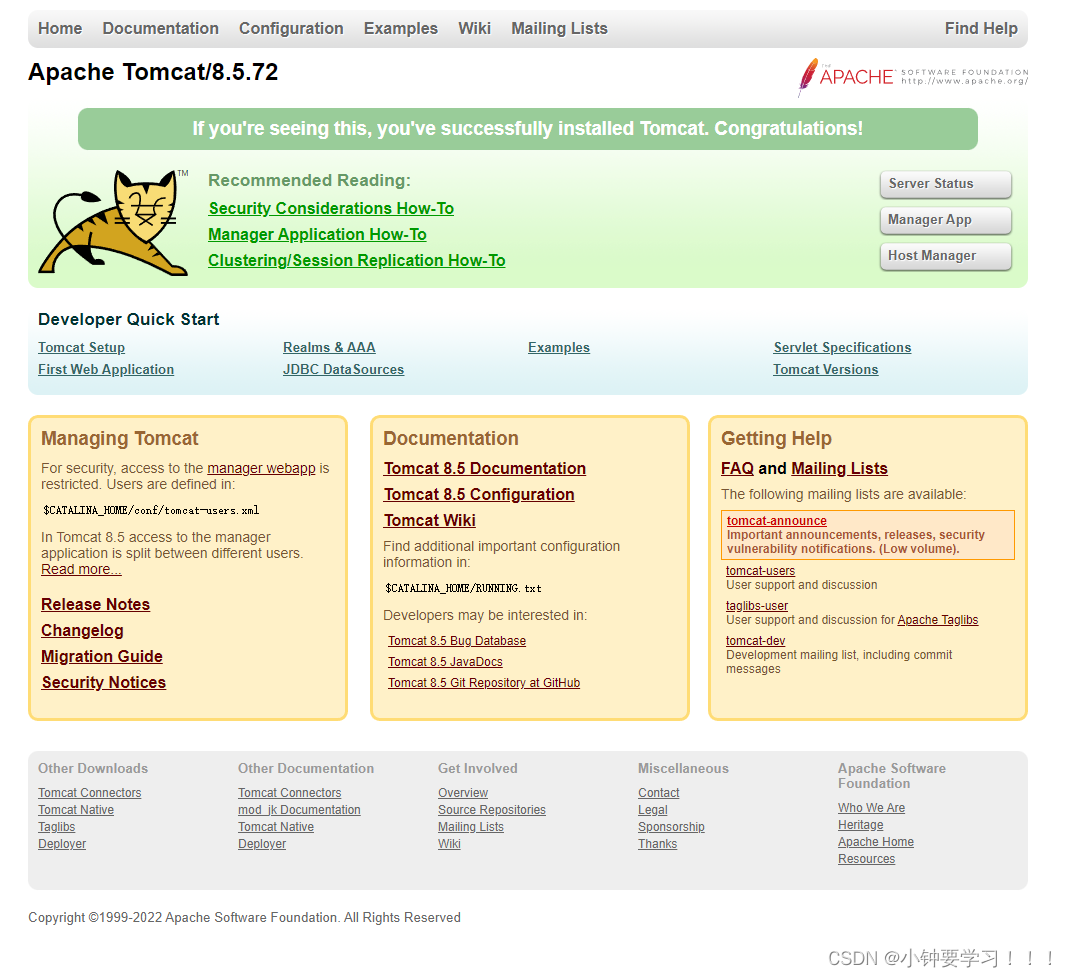Open Tomcat Native under Other Downloads

76,810
